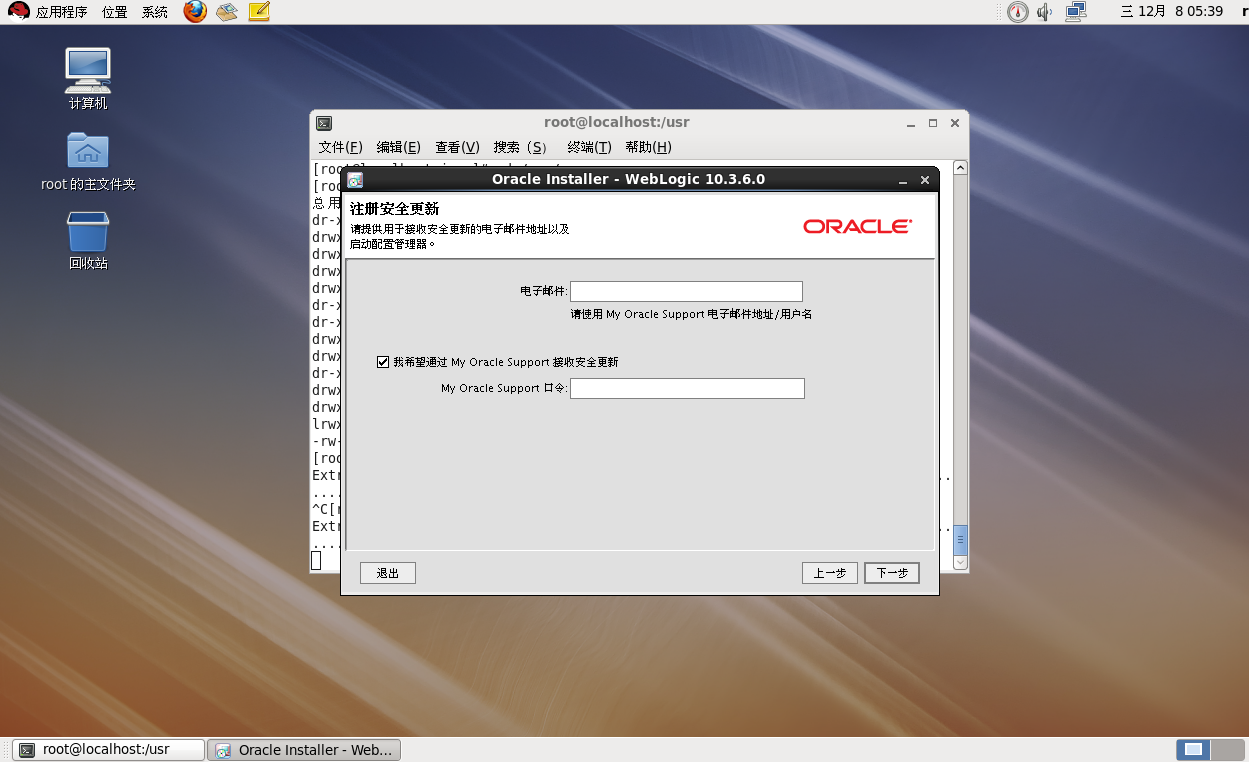Minimize the terminal window
This screenshot has height=762, width=1249.
(911, 123)
